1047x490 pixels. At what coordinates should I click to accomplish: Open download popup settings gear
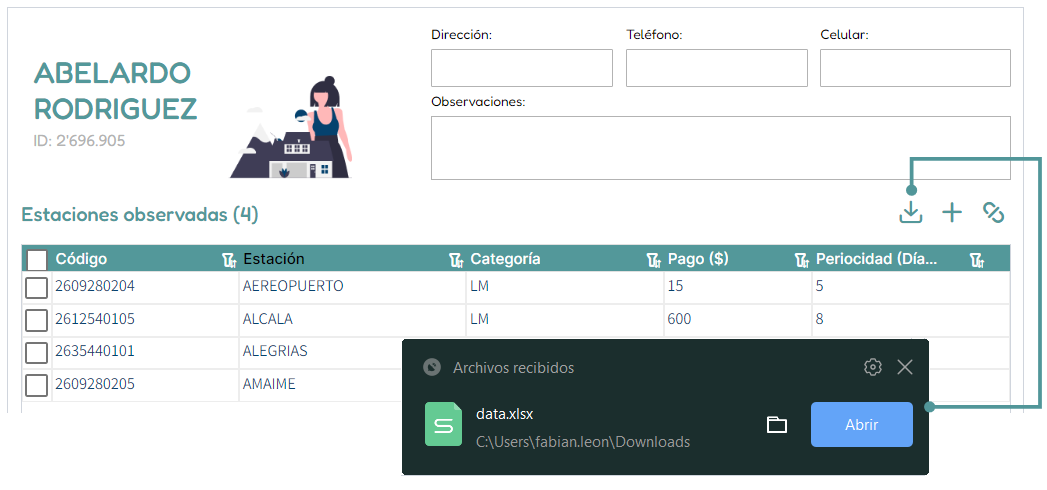click(x=873, y=366)
